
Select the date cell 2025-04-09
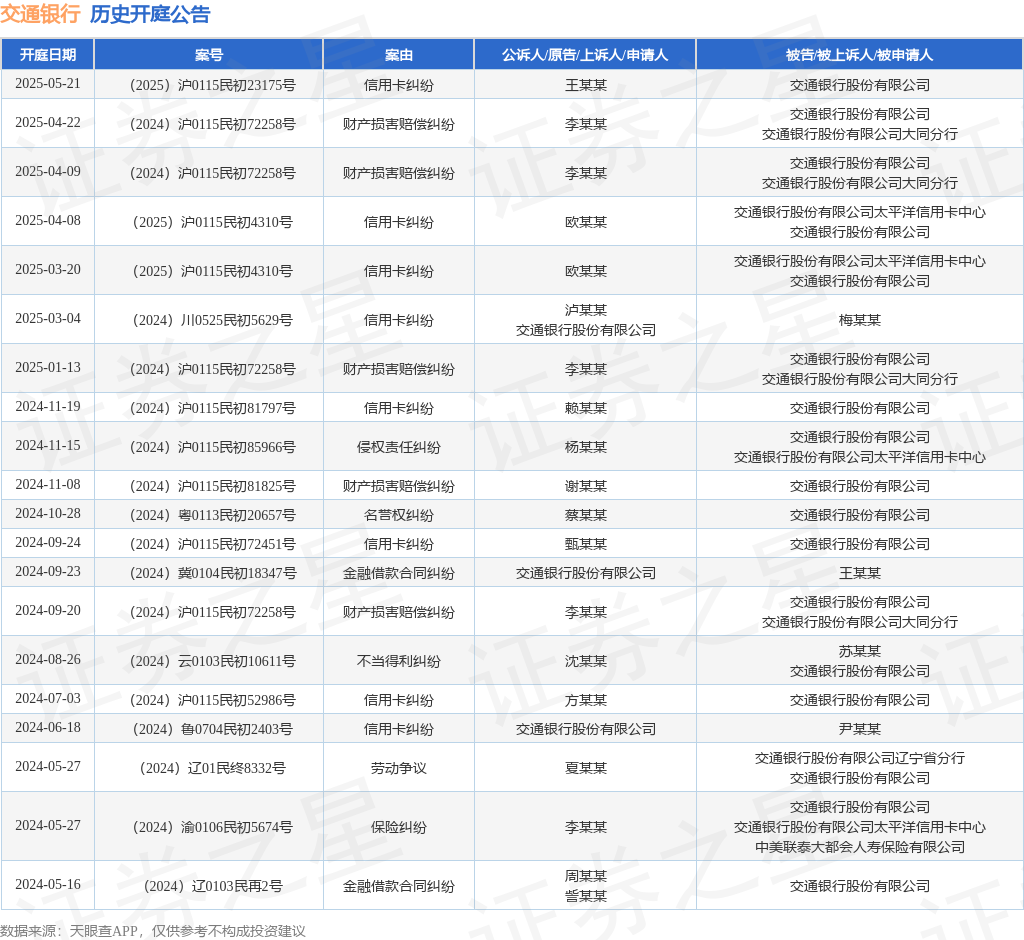tap(48, 172)
